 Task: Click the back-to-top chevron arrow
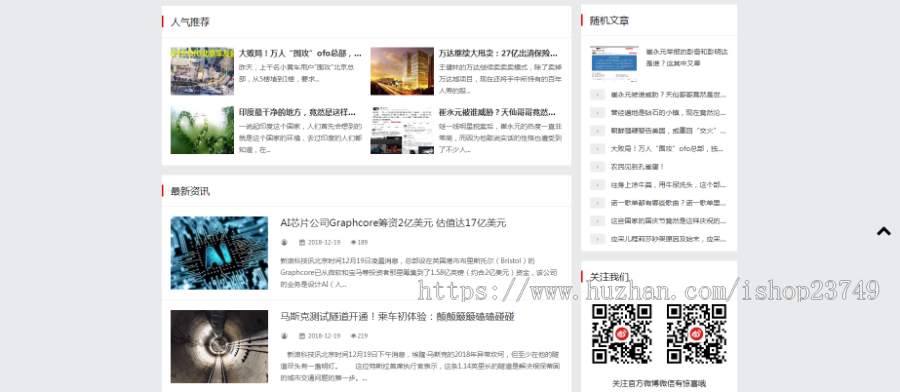click(883, 231)
